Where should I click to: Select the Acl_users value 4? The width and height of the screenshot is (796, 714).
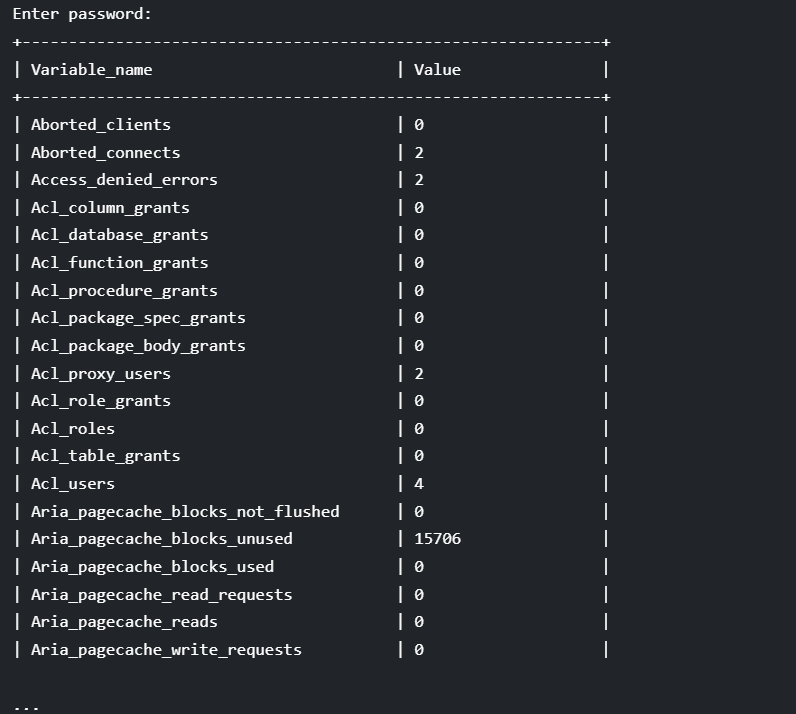tap(419, 483)
